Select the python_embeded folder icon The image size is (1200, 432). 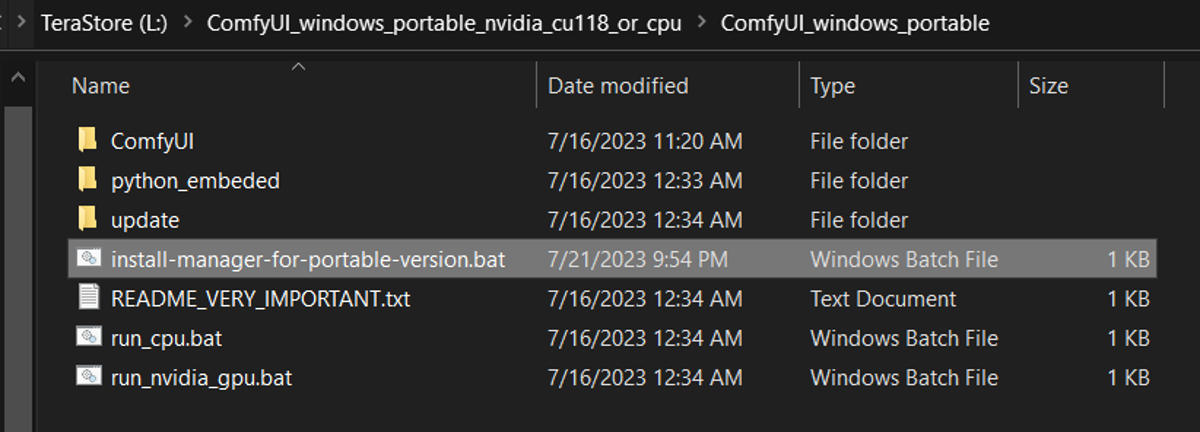[88, 180]
